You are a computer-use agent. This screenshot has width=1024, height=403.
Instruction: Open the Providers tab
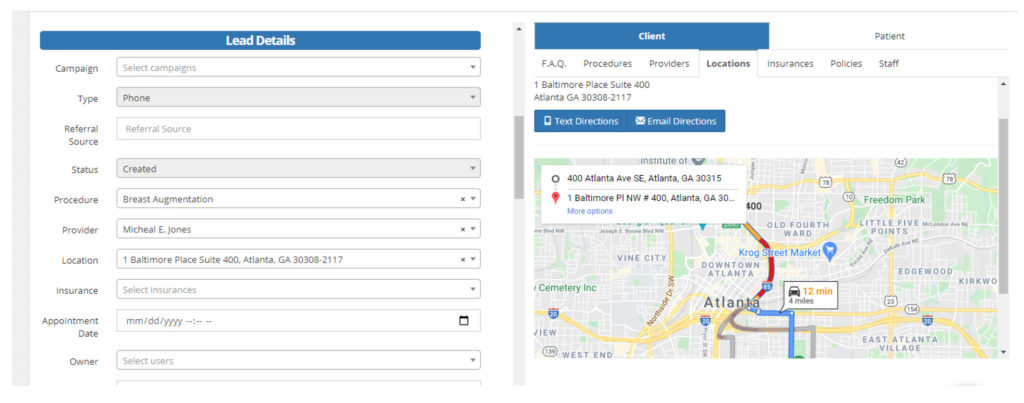(669, 64)
